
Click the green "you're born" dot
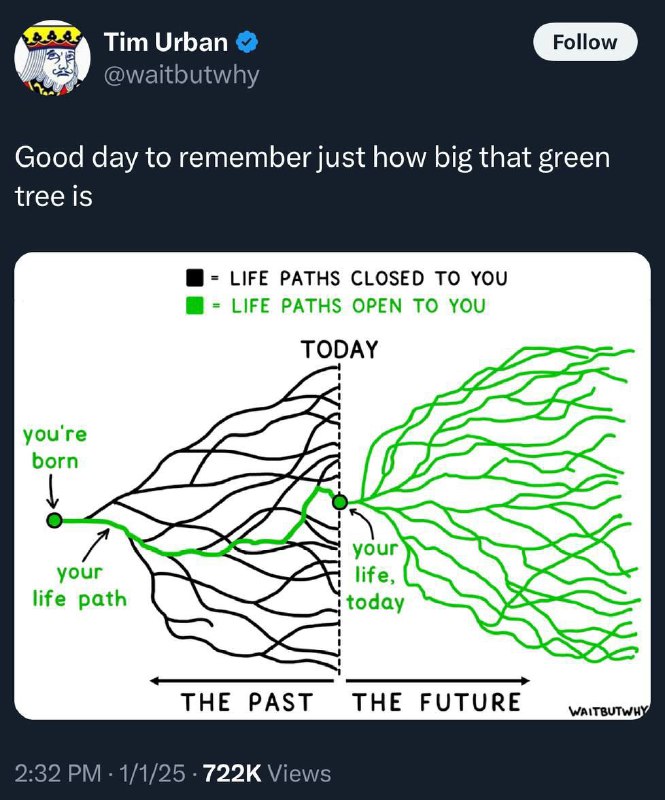(x=55, y=520)
